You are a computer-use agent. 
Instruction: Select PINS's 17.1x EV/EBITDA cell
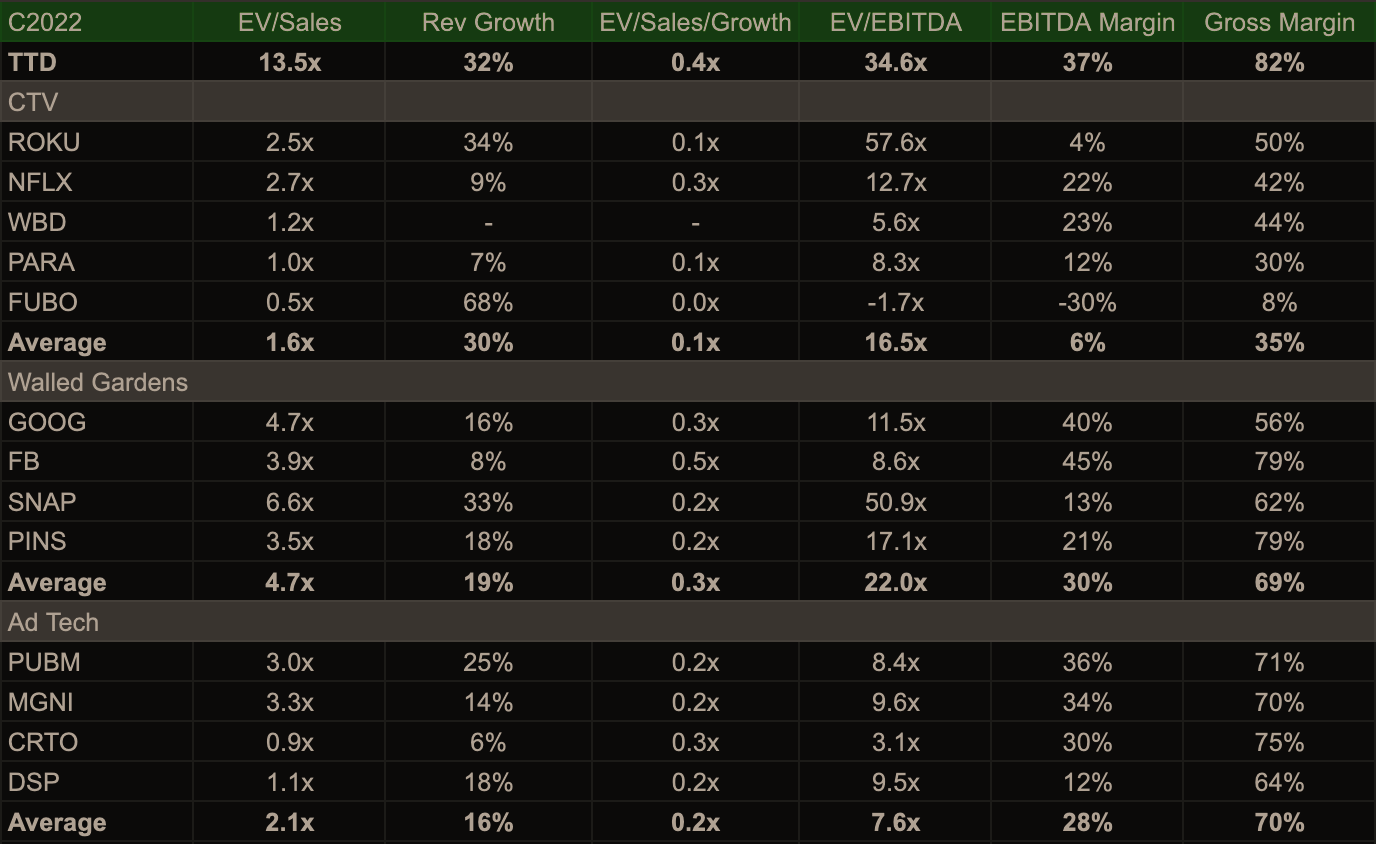895,542
